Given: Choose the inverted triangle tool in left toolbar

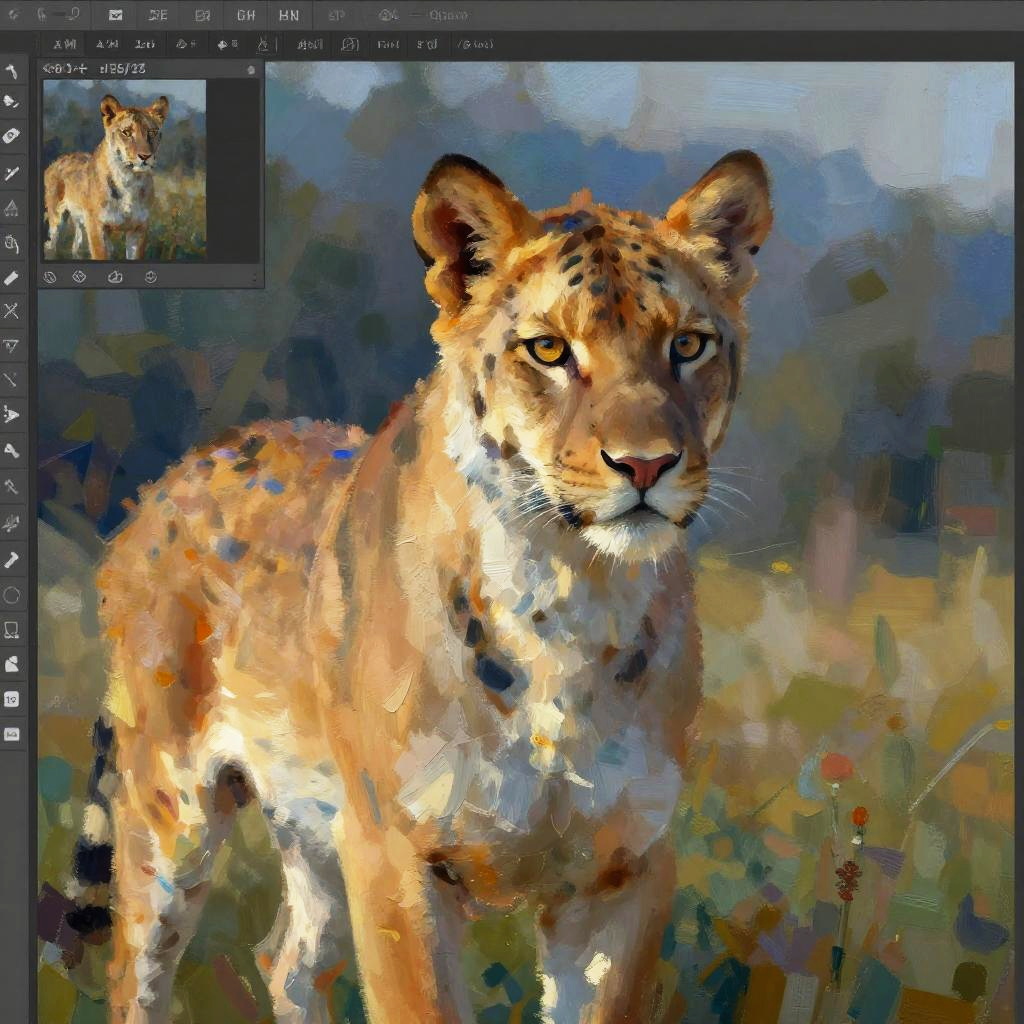Looking at the screenshot, I should (x=12, y=346).
